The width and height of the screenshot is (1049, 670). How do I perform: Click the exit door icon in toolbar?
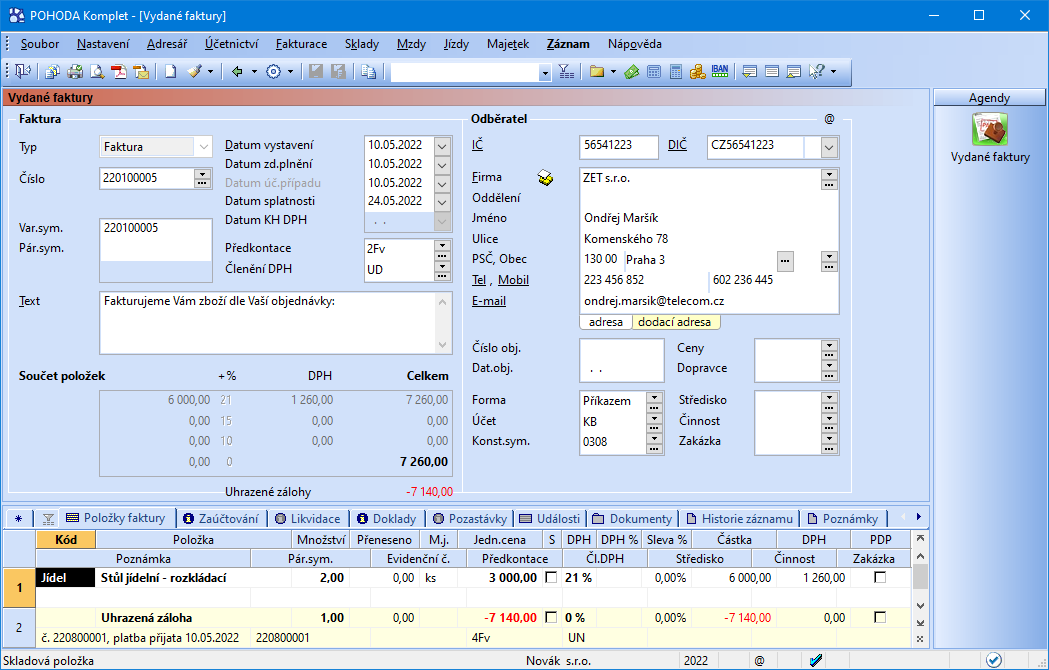pos(22,72)
